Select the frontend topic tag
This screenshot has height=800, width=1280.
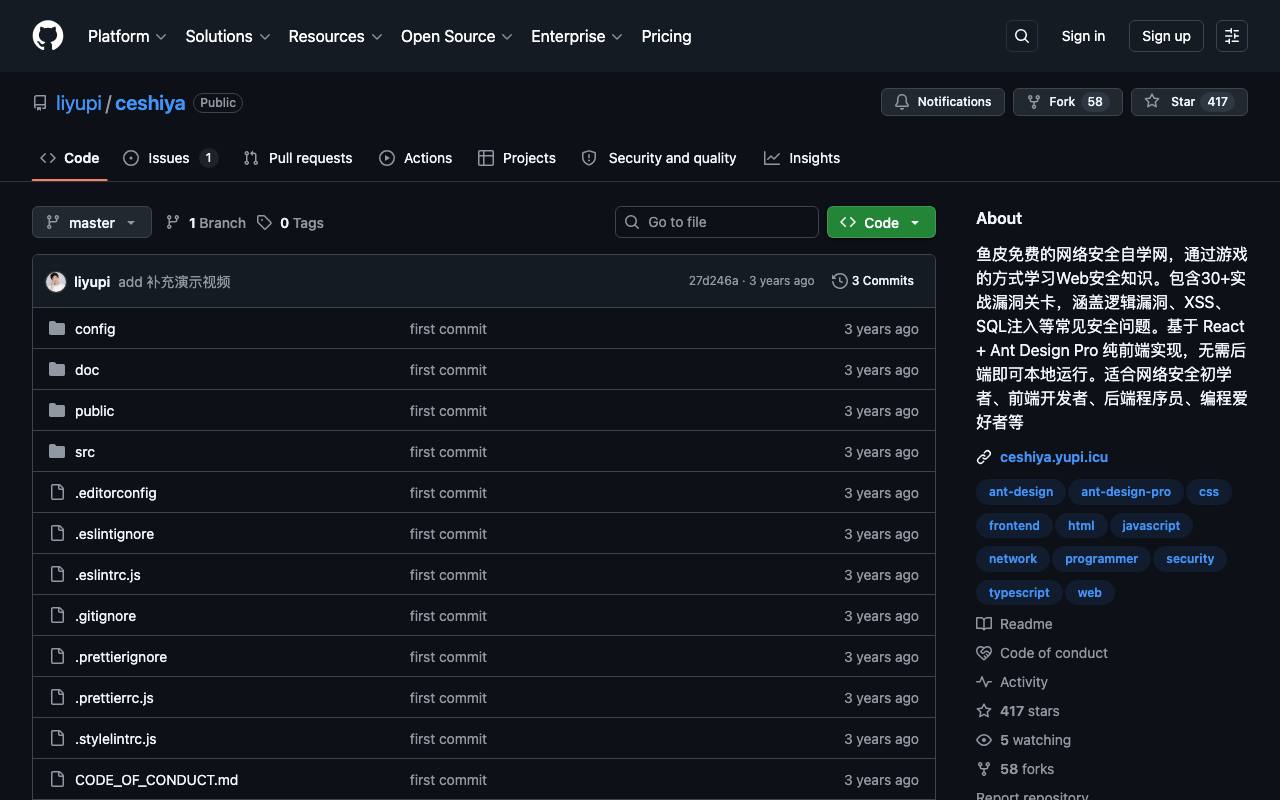[x=1014, y=526]
